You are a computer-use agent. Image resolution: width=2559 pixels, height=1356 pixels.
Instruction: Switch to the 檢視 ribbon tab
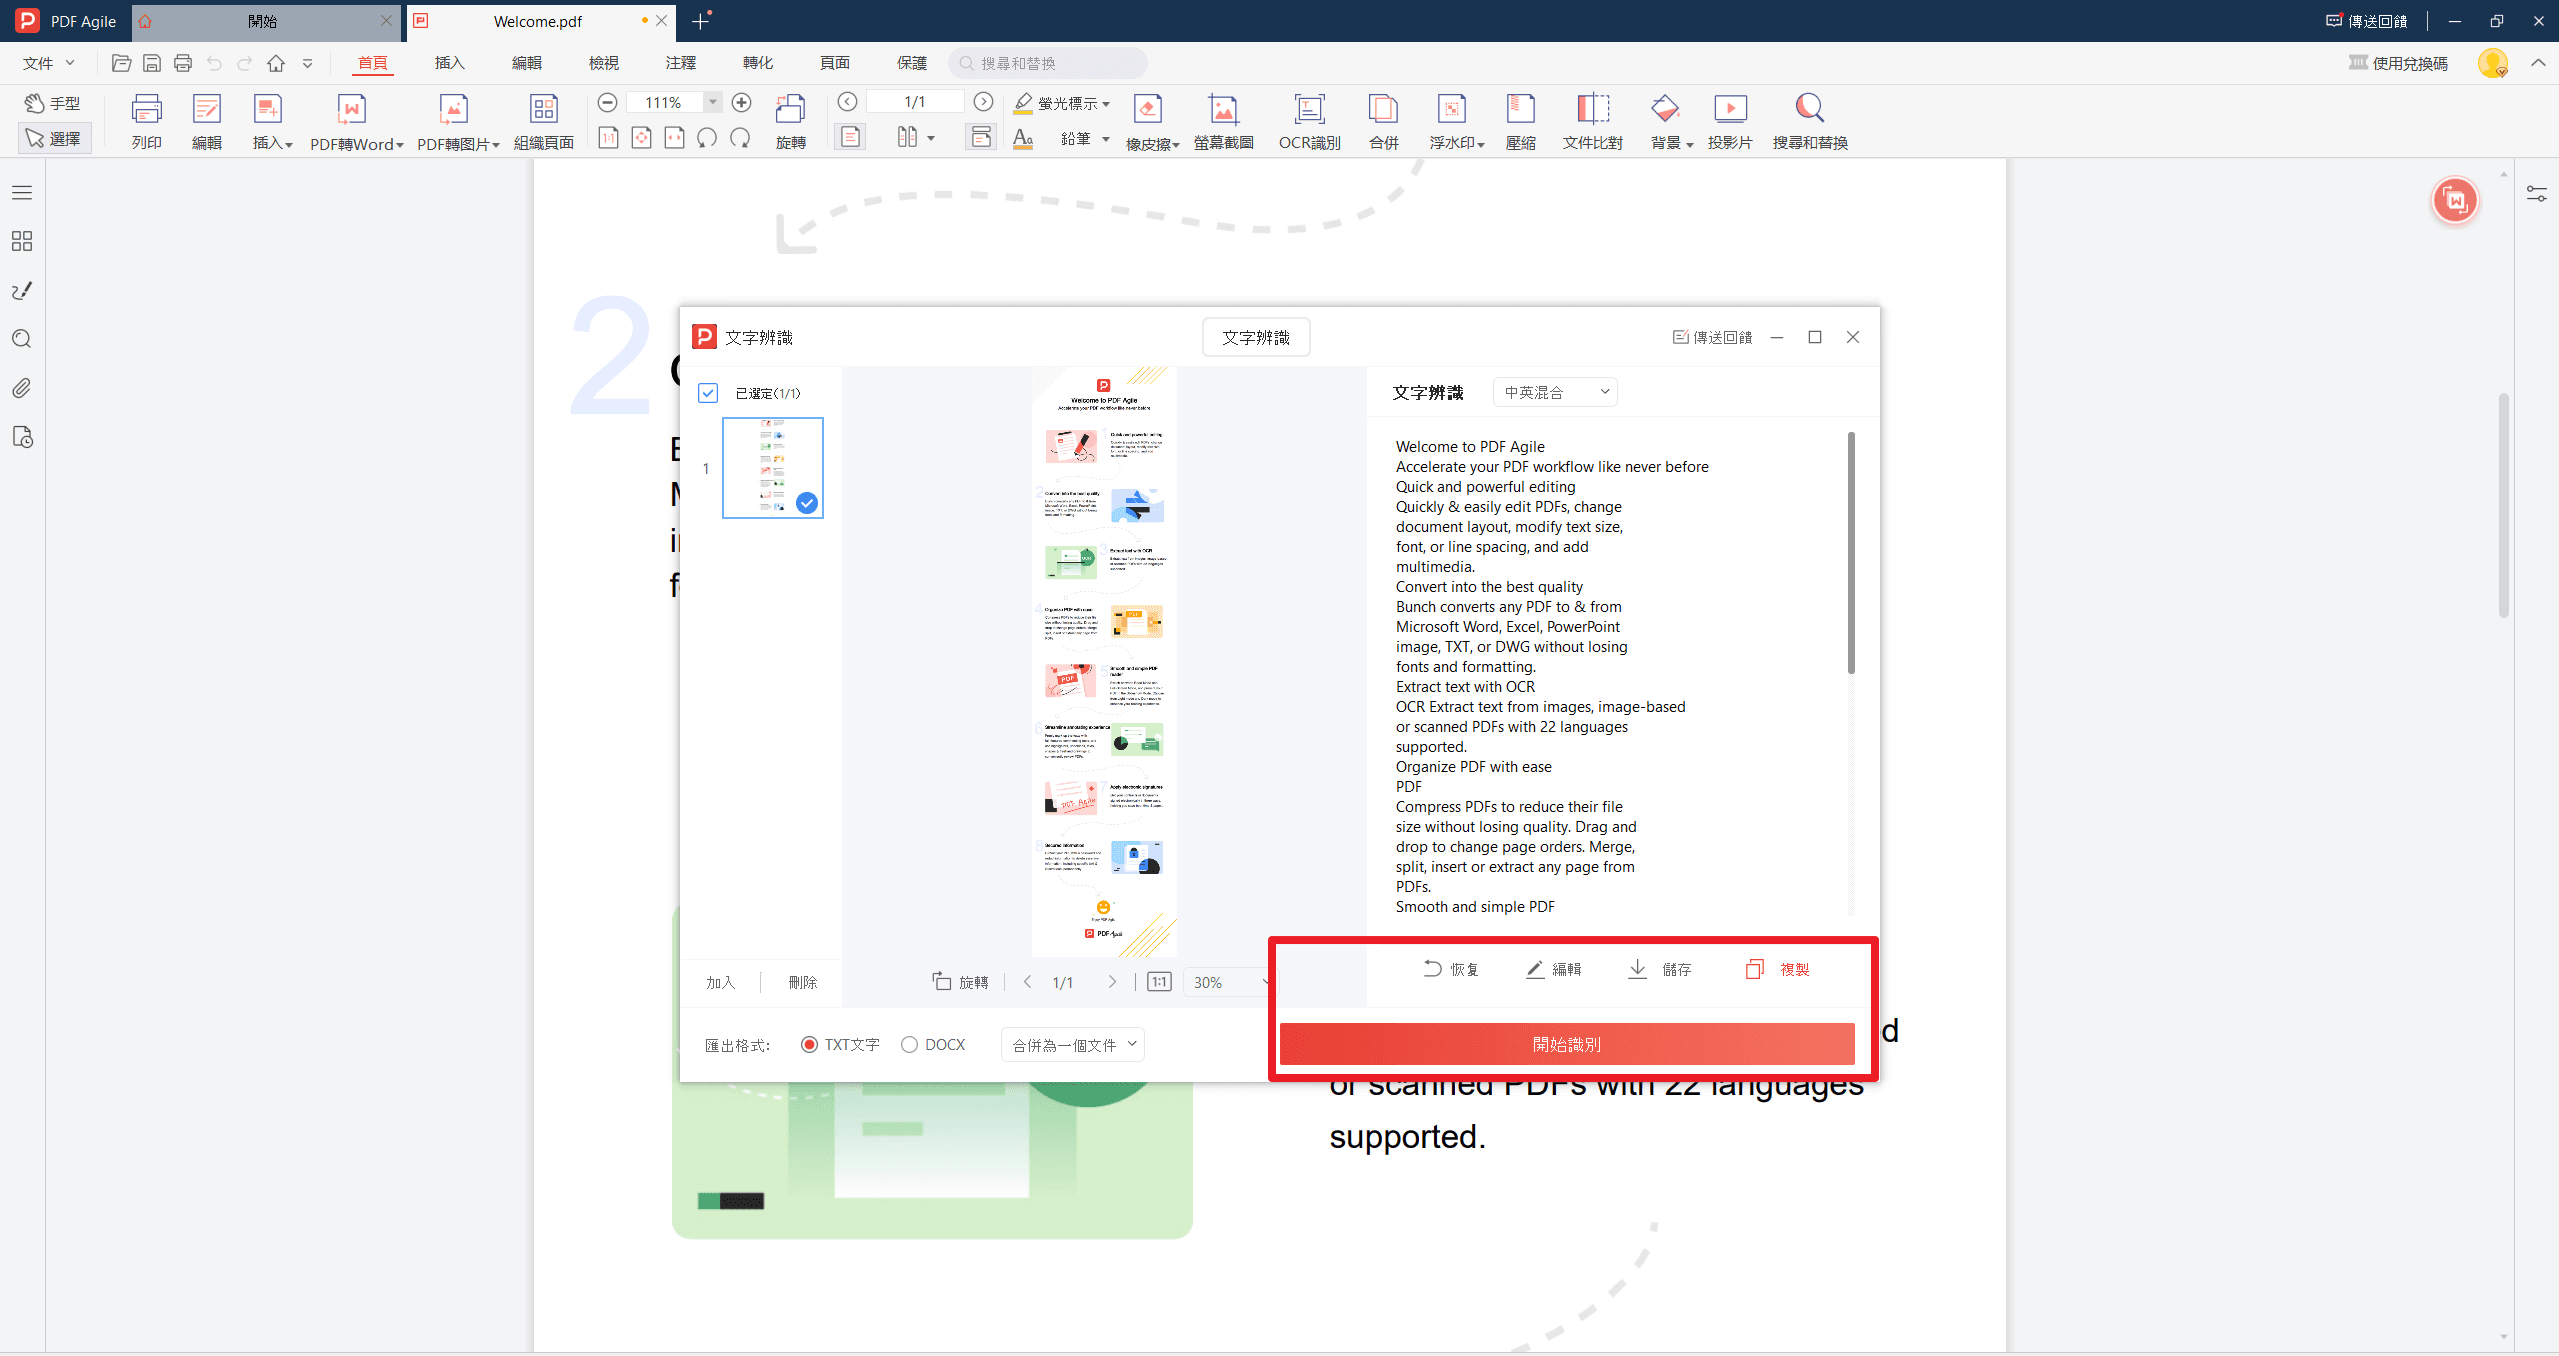tap(604, 63)
